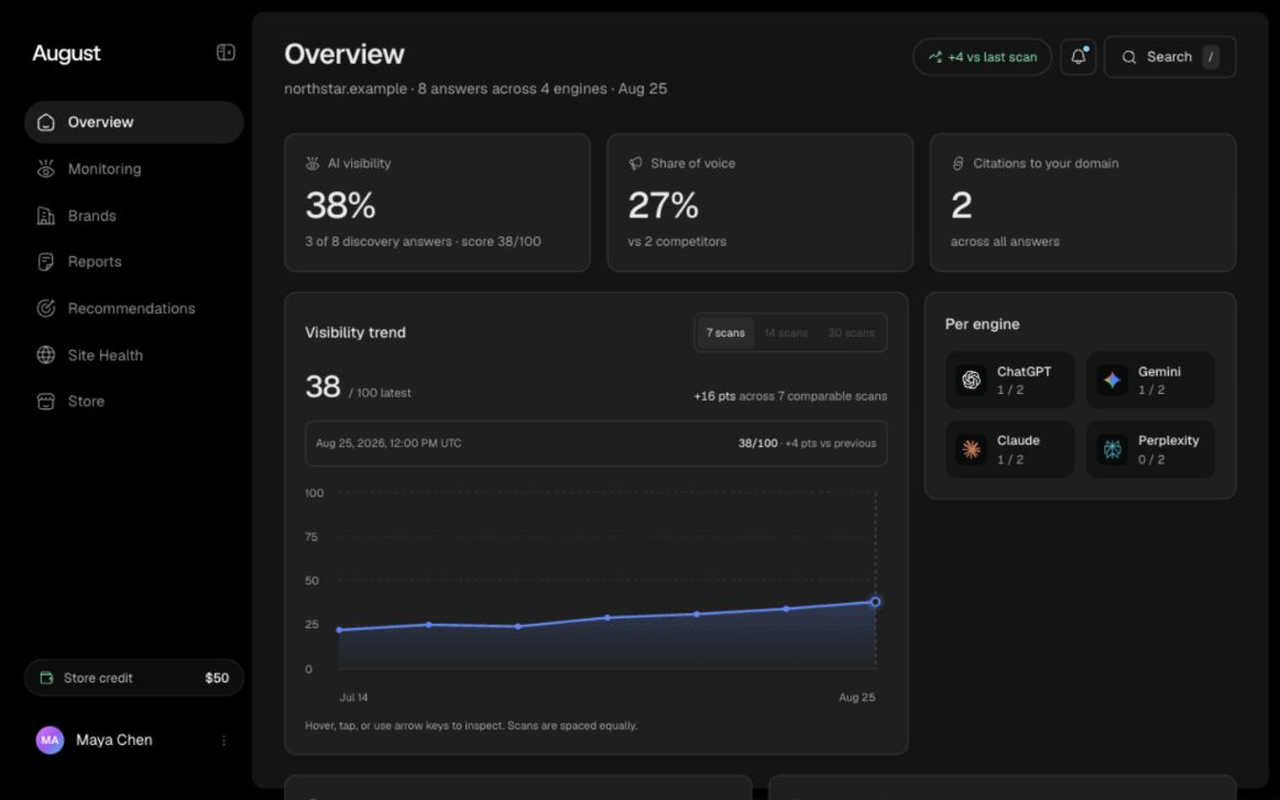1280x800 pixels.
Task: Click the Store shop icon
Action: [45, 401]
